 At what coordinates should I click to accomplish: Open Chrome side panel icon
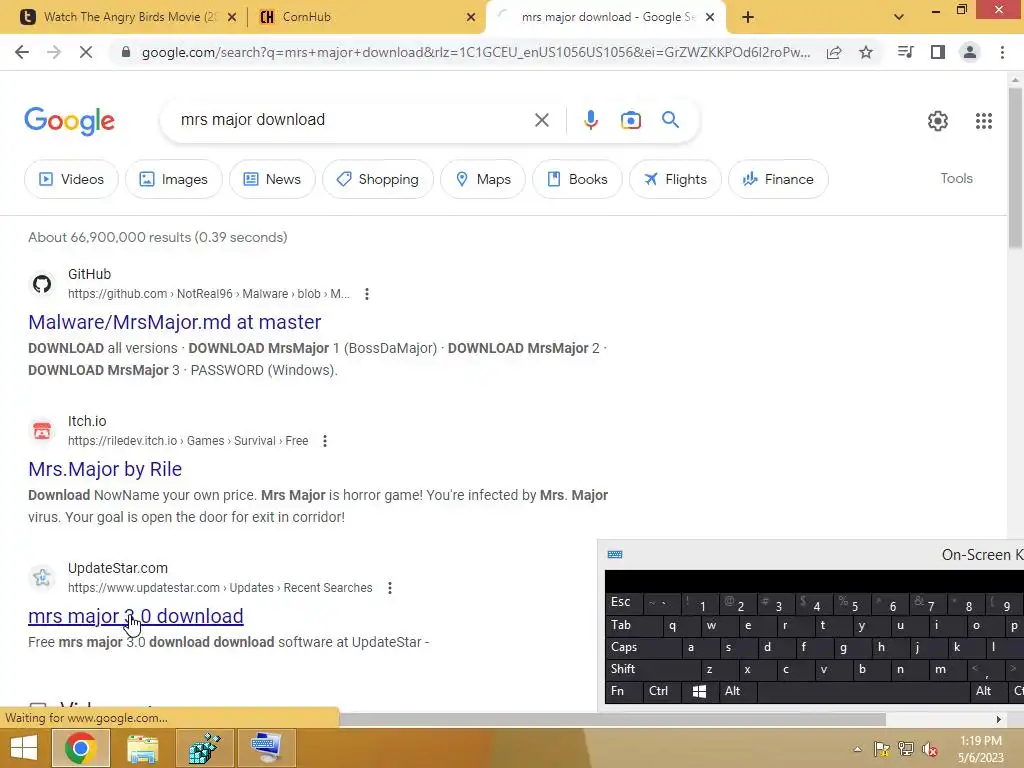click(x=938, y=52)
